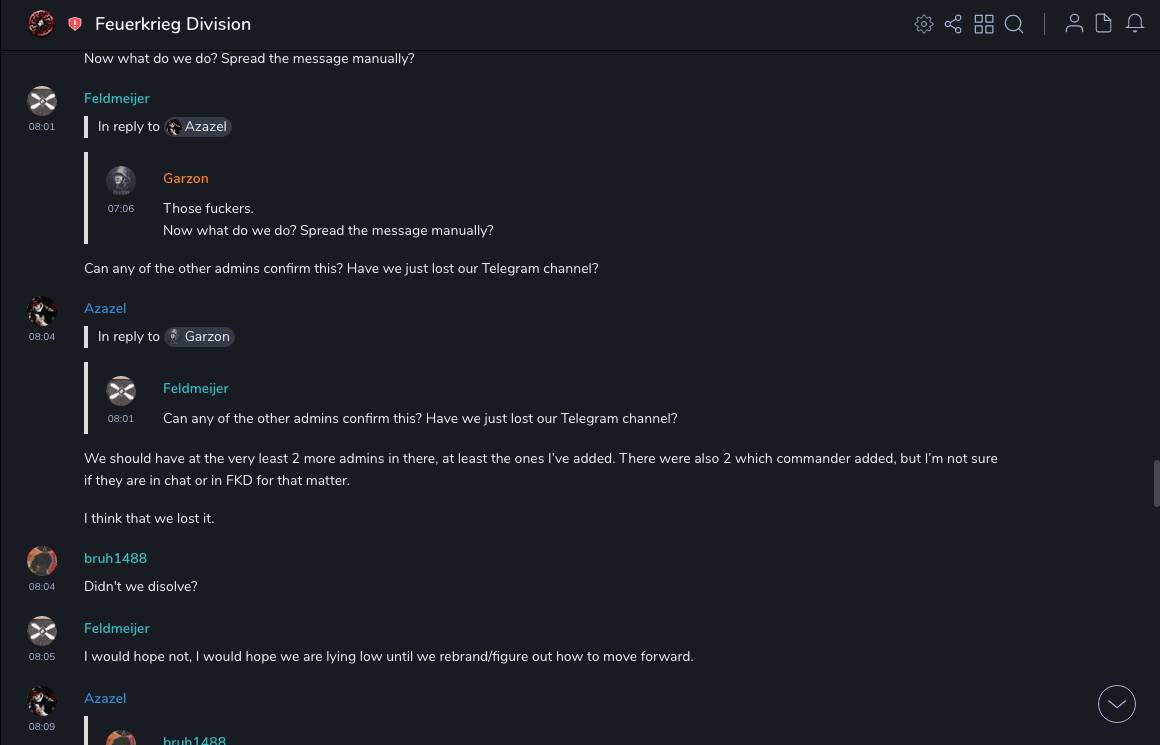1160x745 pixels.
Task: Jump to latest messages chevron button
Action: tap(1117, 704)
